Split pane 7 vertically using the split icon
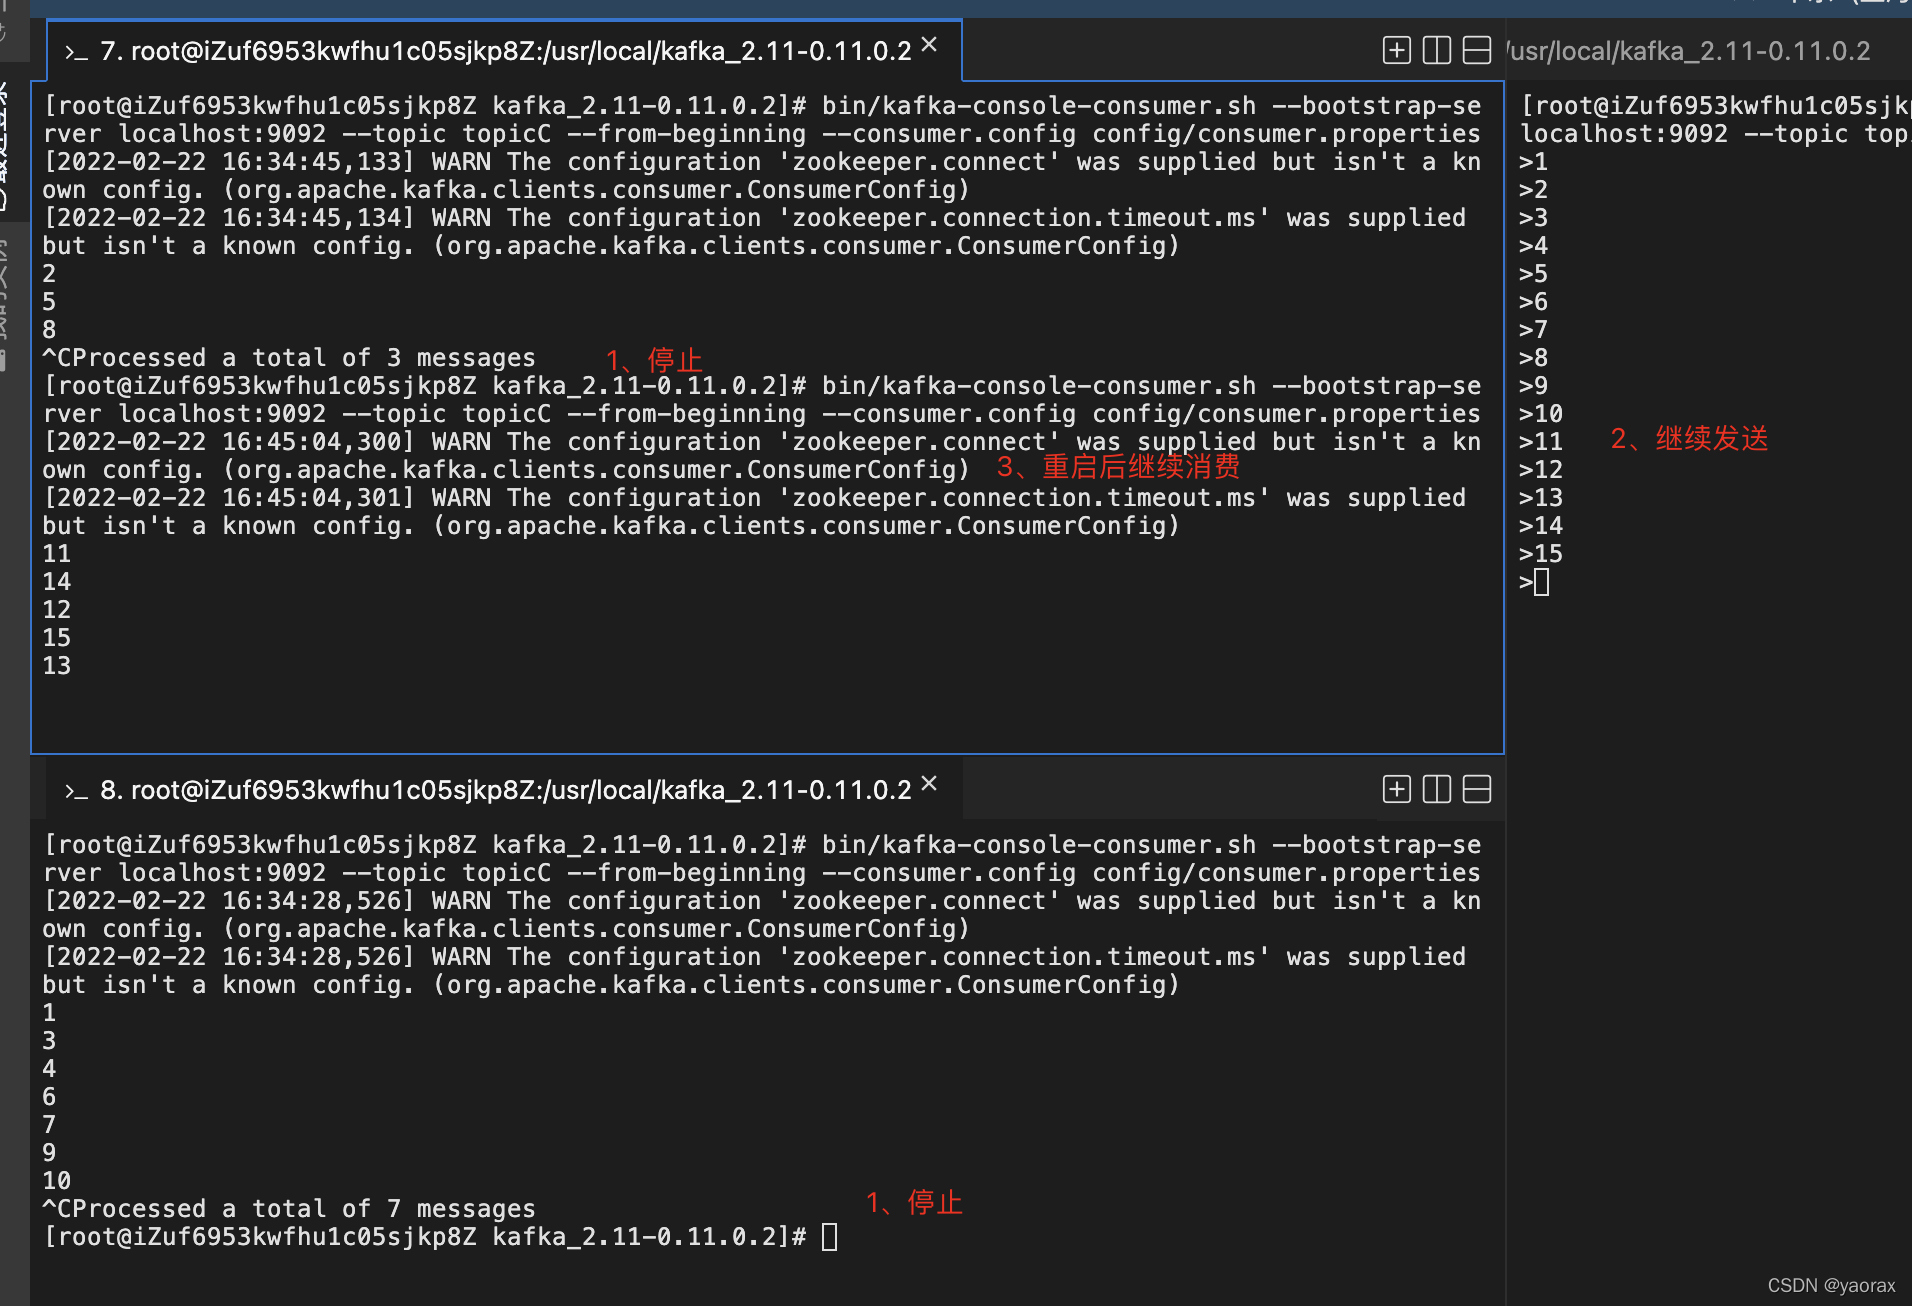 pos(1436,50)
